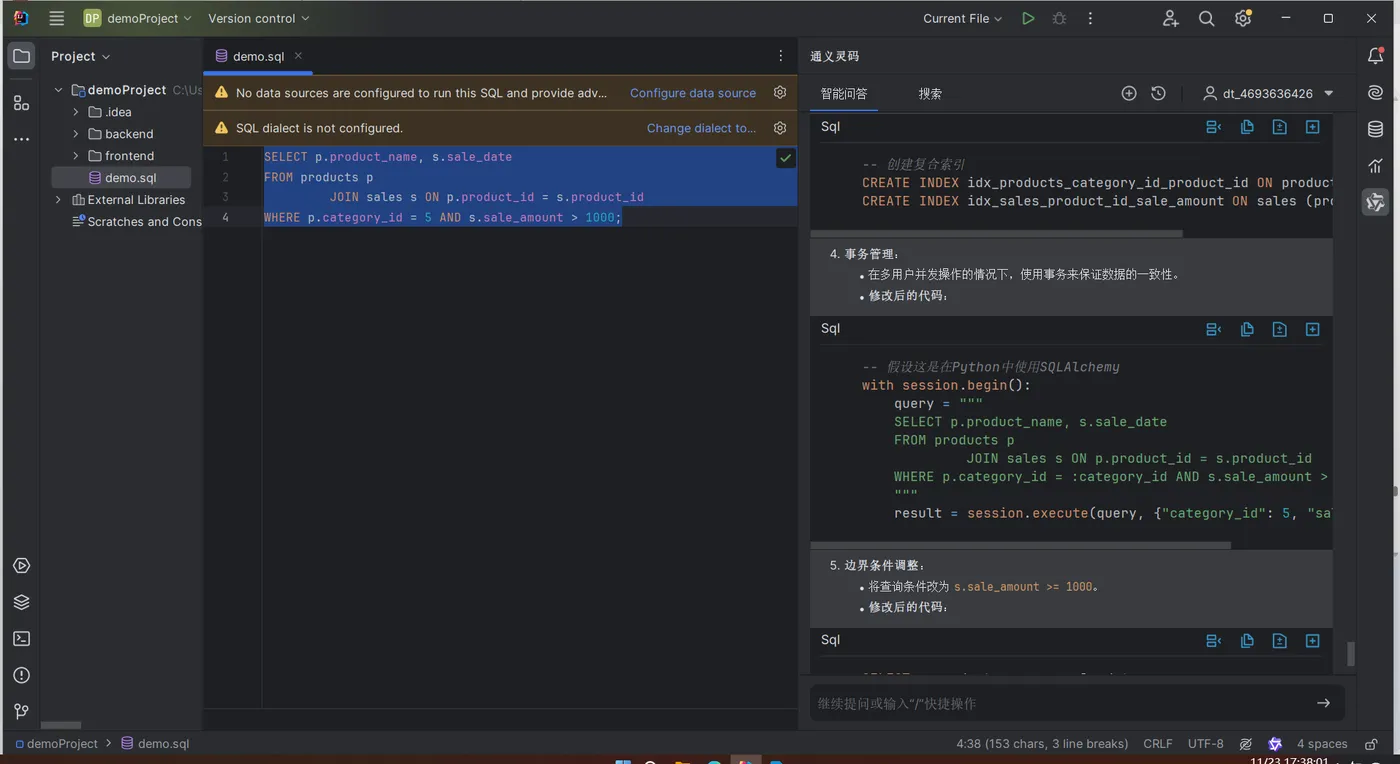Open chat history in Tongyi Lingma
1400x764 pixels.
coord(1158,93)
